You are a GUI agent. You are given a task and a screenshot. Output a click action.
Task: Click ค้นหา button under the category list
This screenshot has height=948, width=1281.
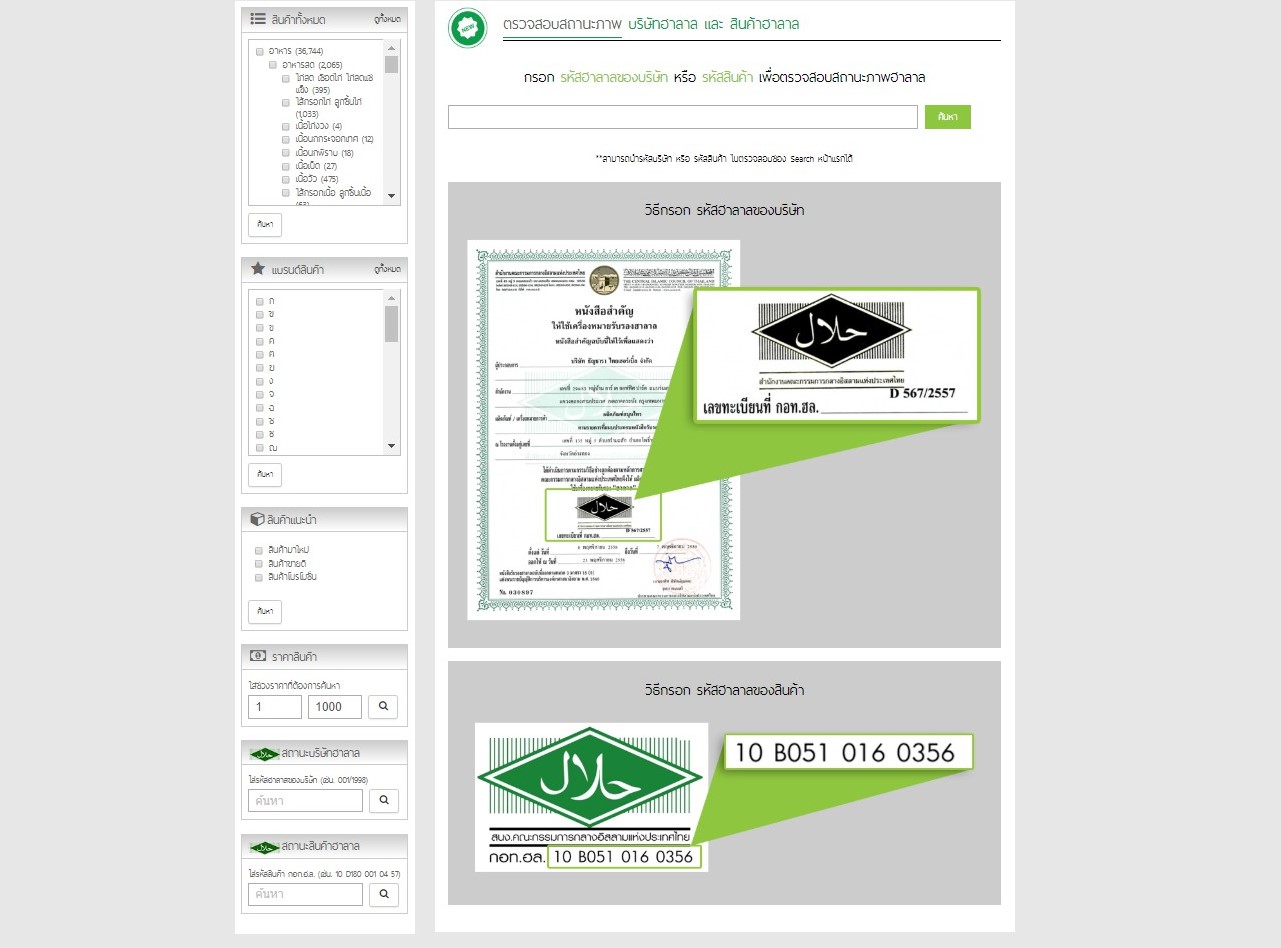pos(265,224)
